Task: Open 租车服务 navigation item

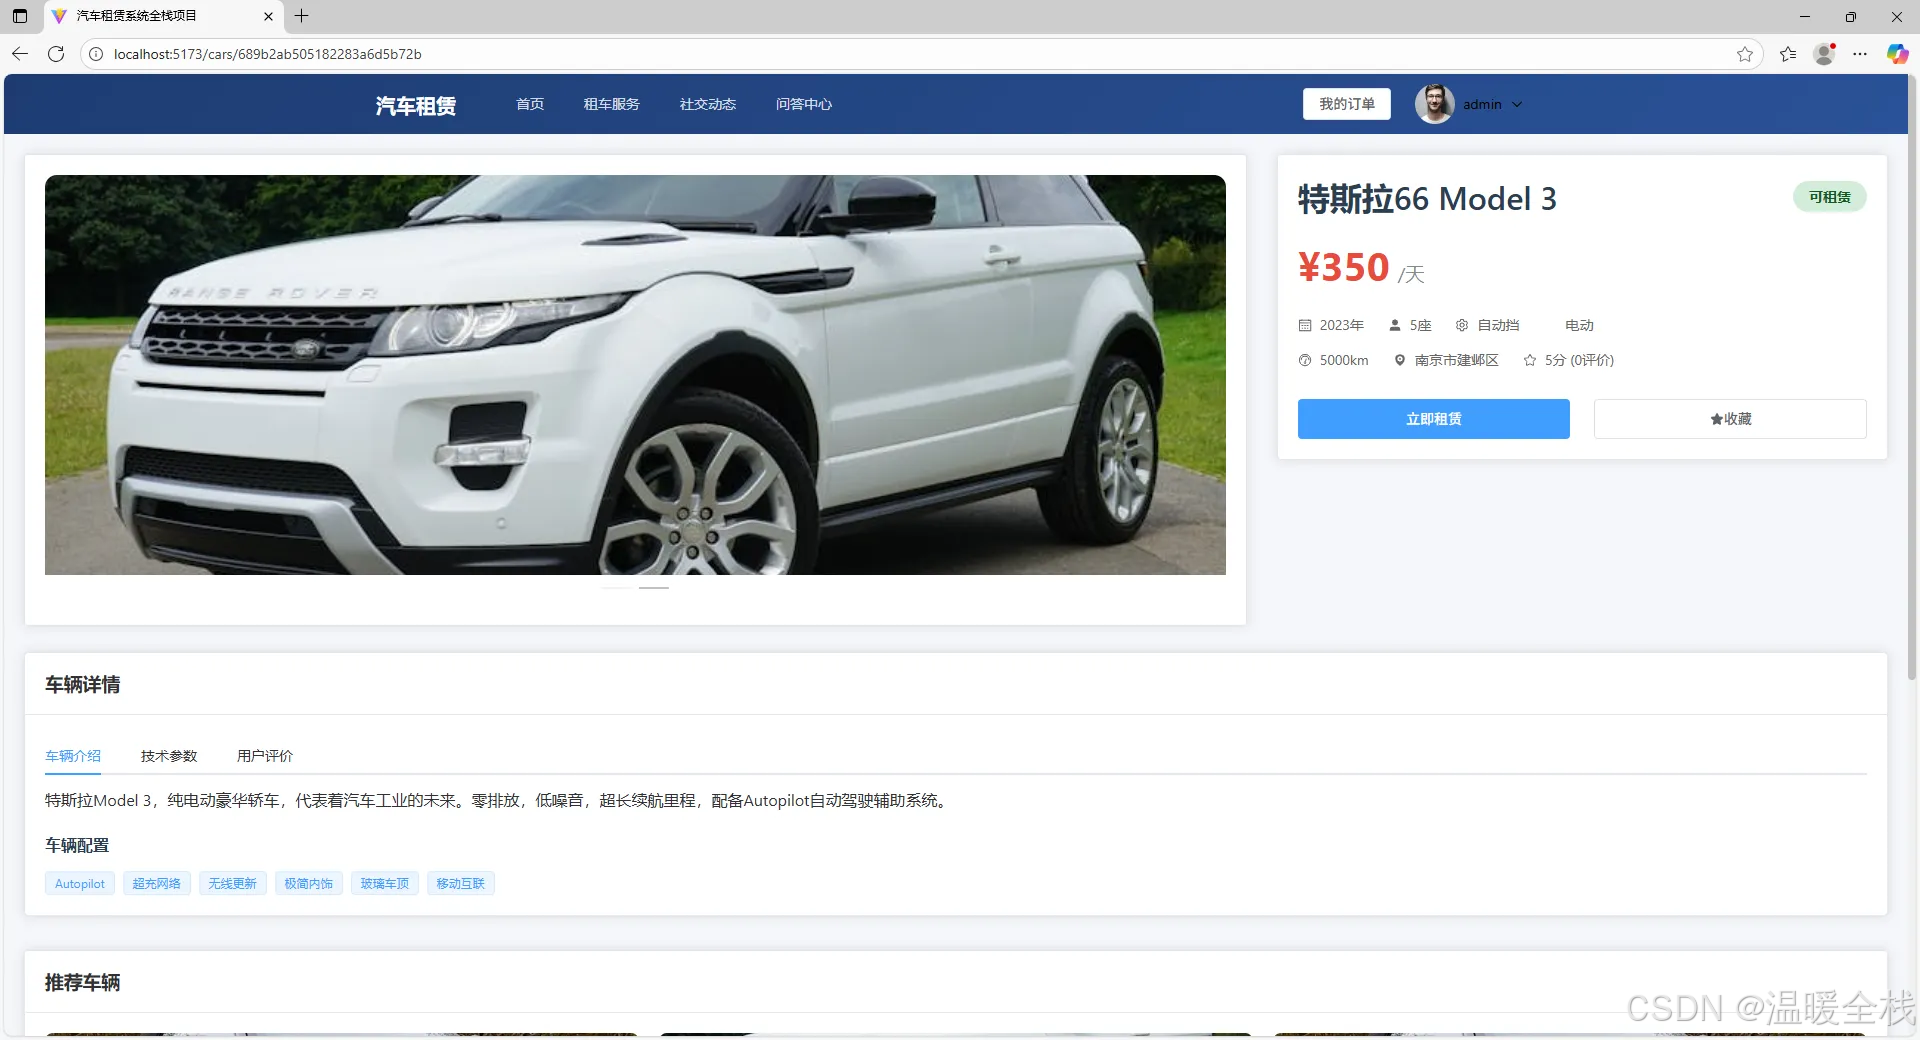Action: pyautogui.click(x=612, y=104)
